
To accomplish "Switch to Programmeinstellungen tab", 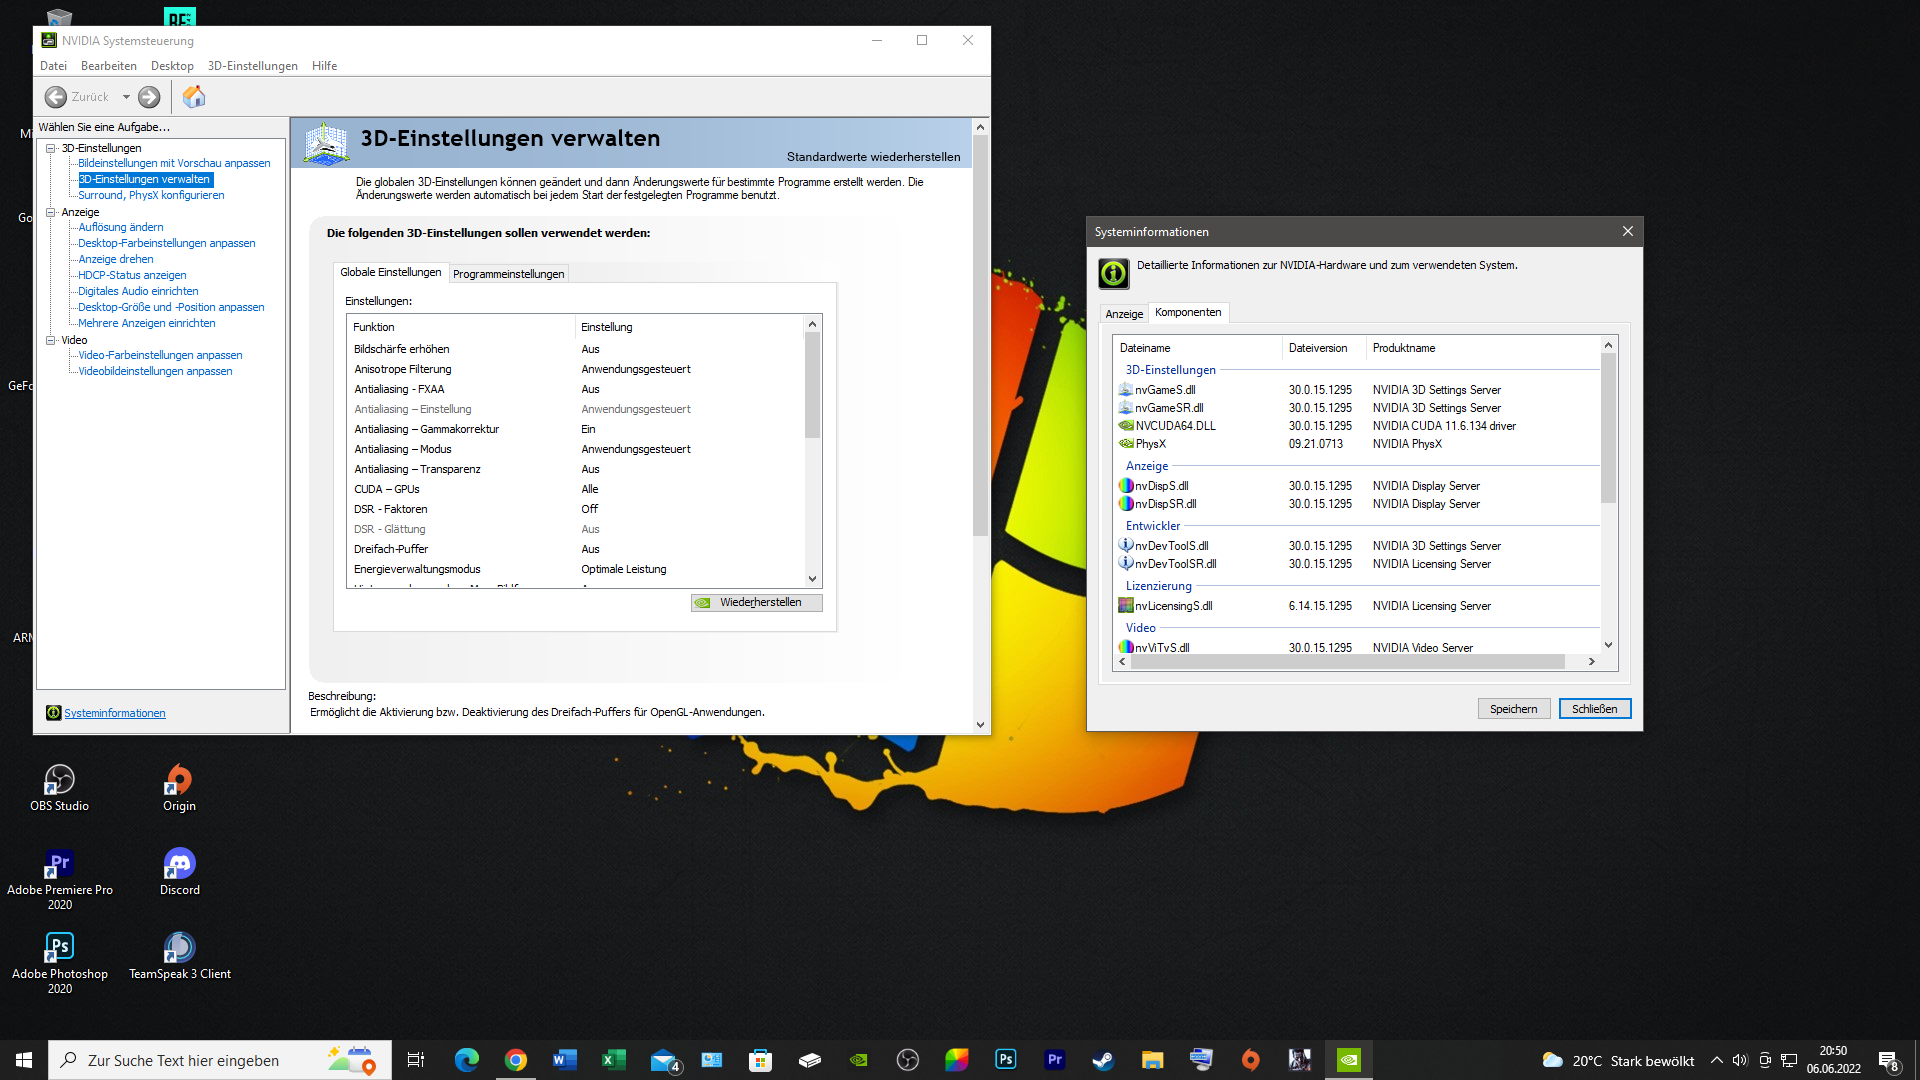I will [x=508, y=274].
